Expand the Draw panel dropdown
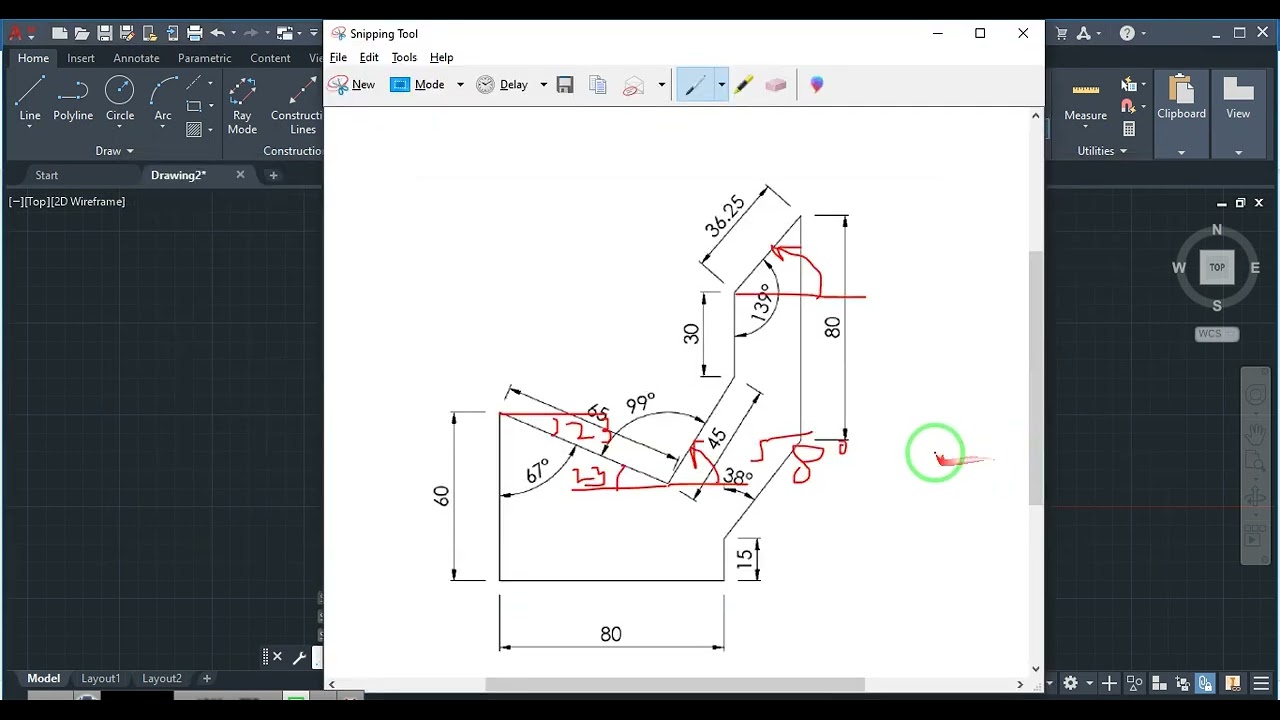The height and width of the screenshot is (720, 1280). pos(115,151)
